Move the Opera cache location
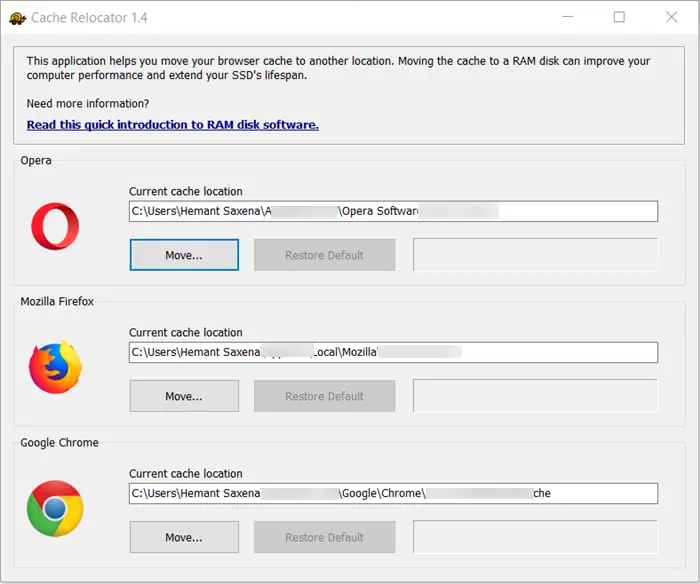 pyautogui.click(x=184, y=255)
